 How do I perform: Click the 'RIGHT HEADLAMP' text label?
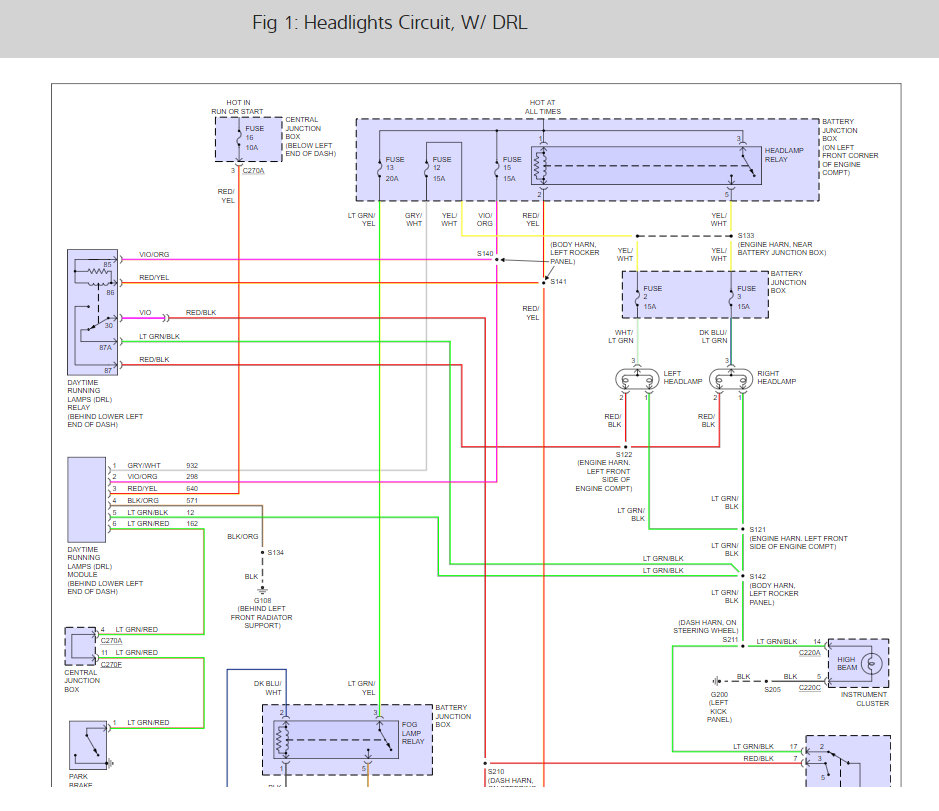coord(777,377)
